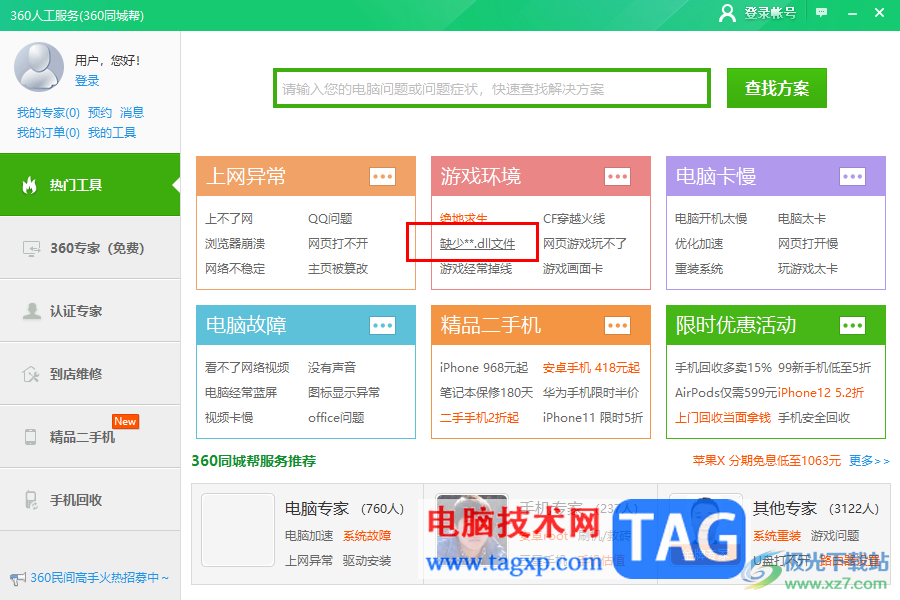Image resolution: width=900 pixels, height=600 pixels.
Task: Click 缺少**.dll文件 link
Action: click(x=478, y=243)
